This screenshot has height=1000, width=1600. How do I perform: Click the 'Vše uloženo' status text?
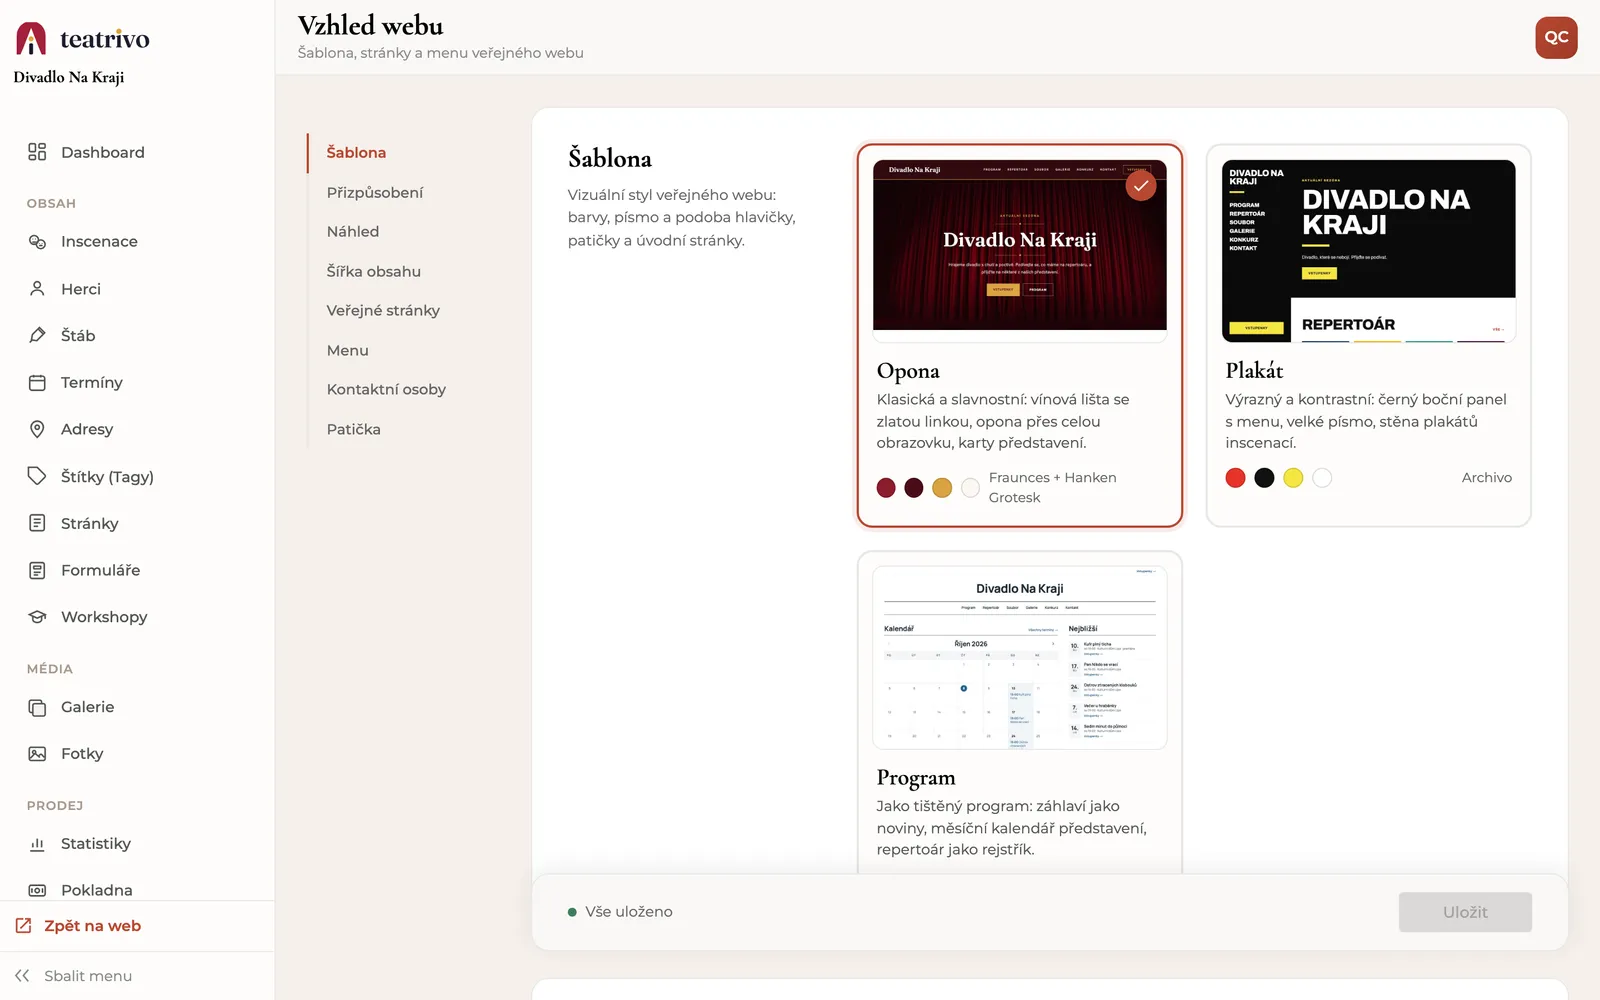point(629,912)
